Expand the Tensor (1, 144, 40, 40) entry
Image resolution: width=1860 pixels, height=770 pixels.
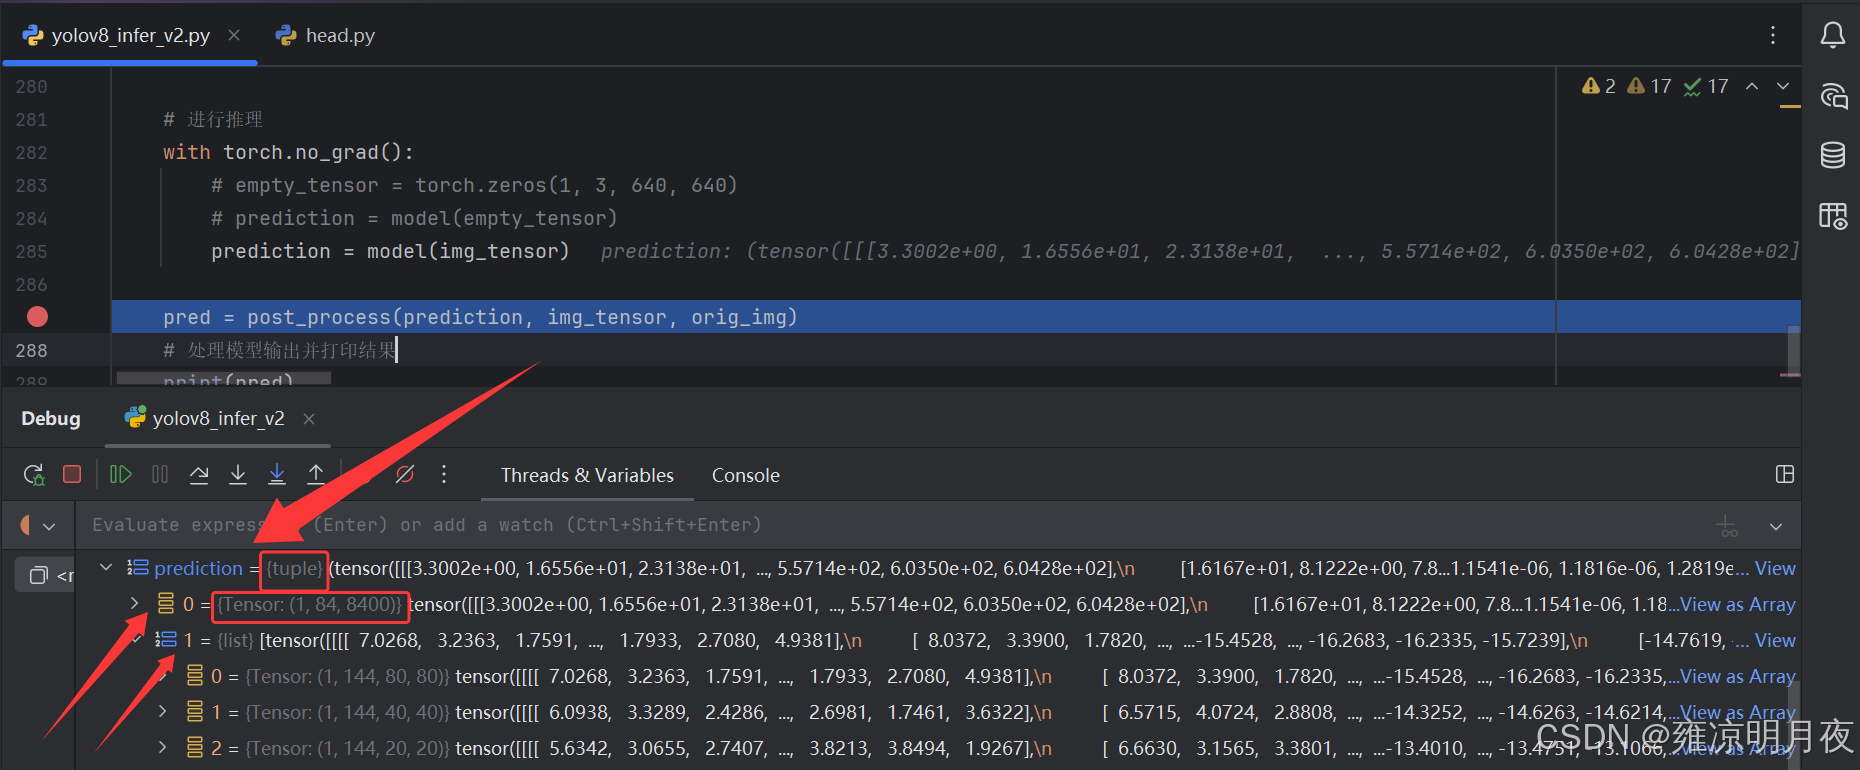point(162,711)
